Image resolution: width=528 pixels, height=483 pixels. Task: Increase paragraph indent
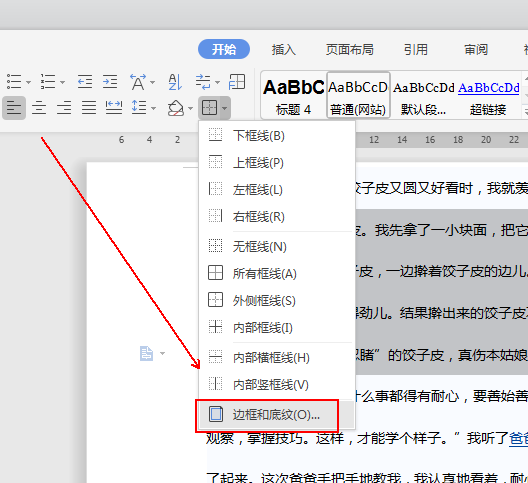point(110,82)
